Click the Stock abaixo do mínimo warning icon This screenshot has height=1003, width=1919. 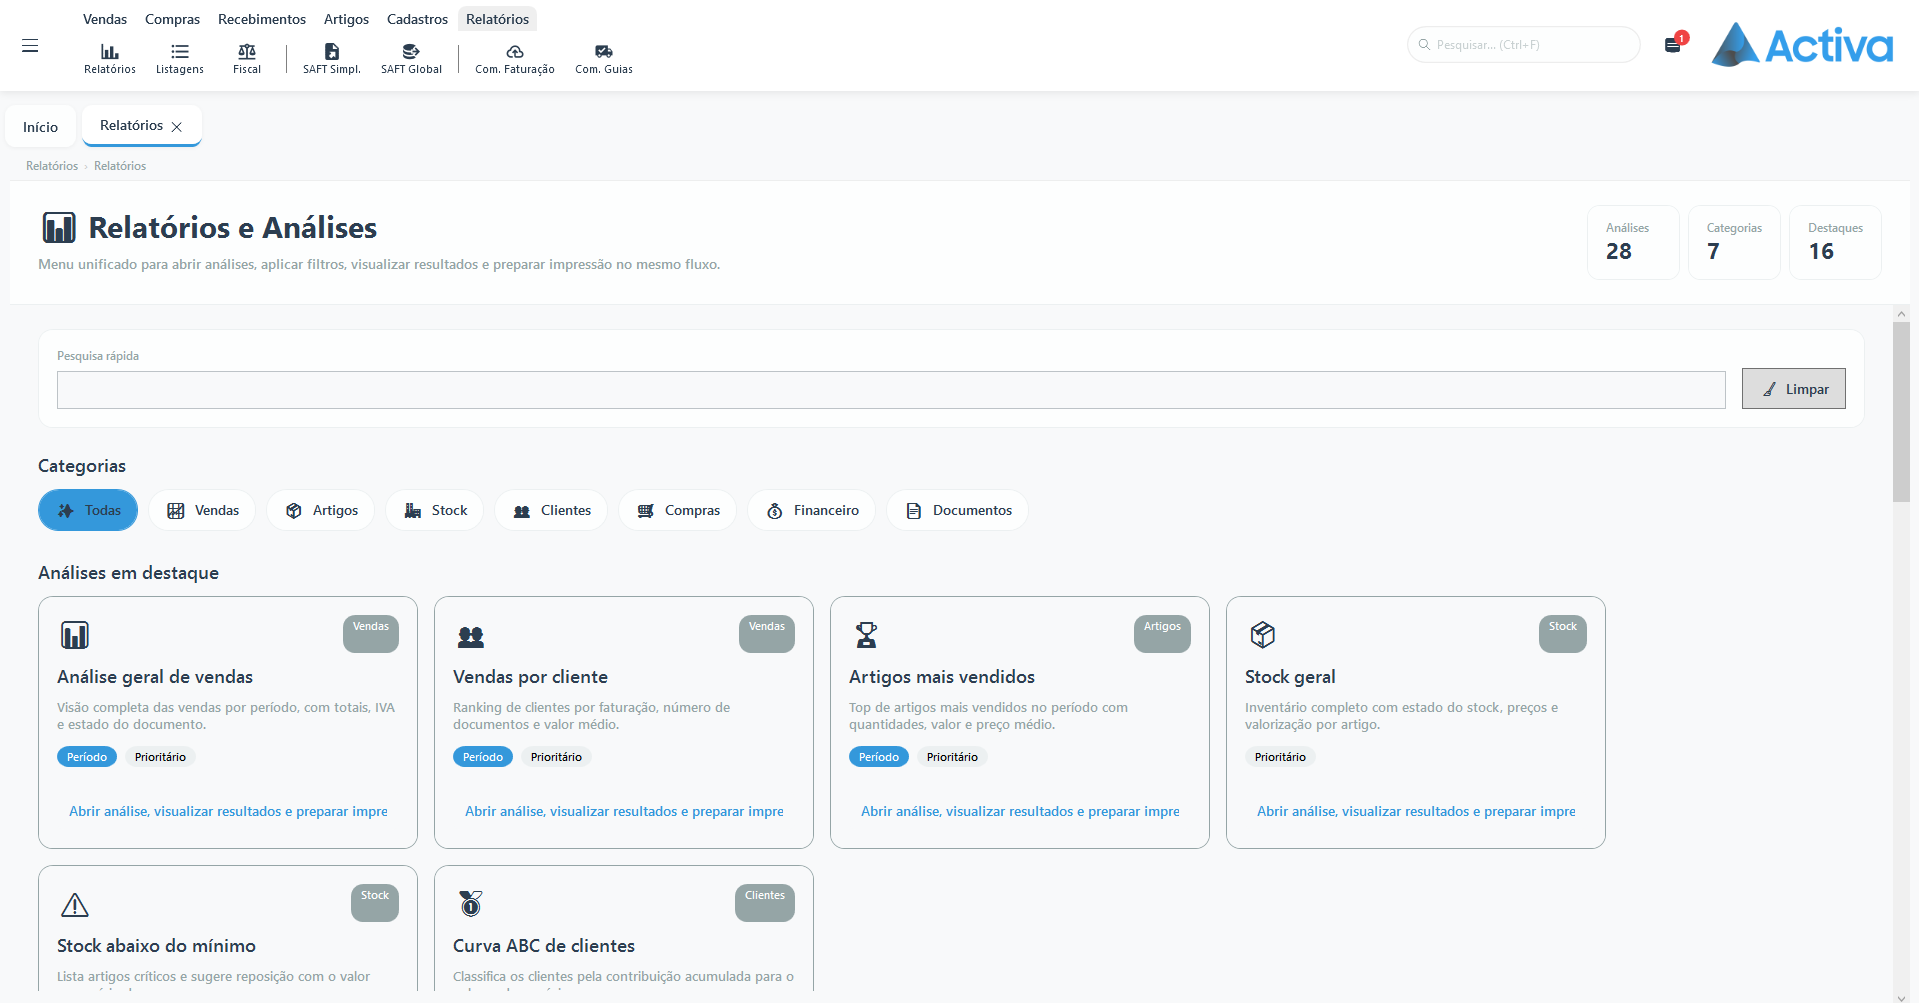tap(75, 905)
